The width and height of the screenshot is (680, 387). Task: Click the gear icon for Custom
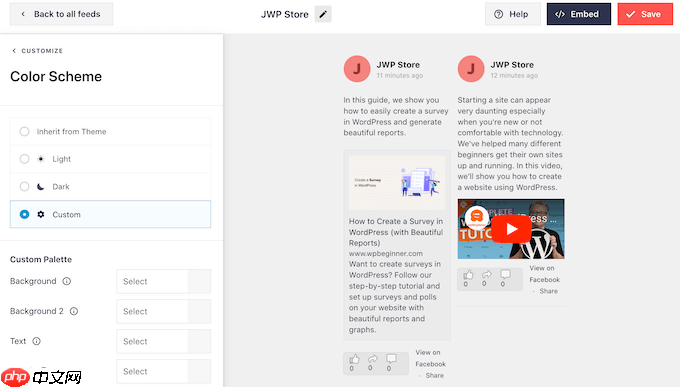pyautogui.click(x=41, y=214)
